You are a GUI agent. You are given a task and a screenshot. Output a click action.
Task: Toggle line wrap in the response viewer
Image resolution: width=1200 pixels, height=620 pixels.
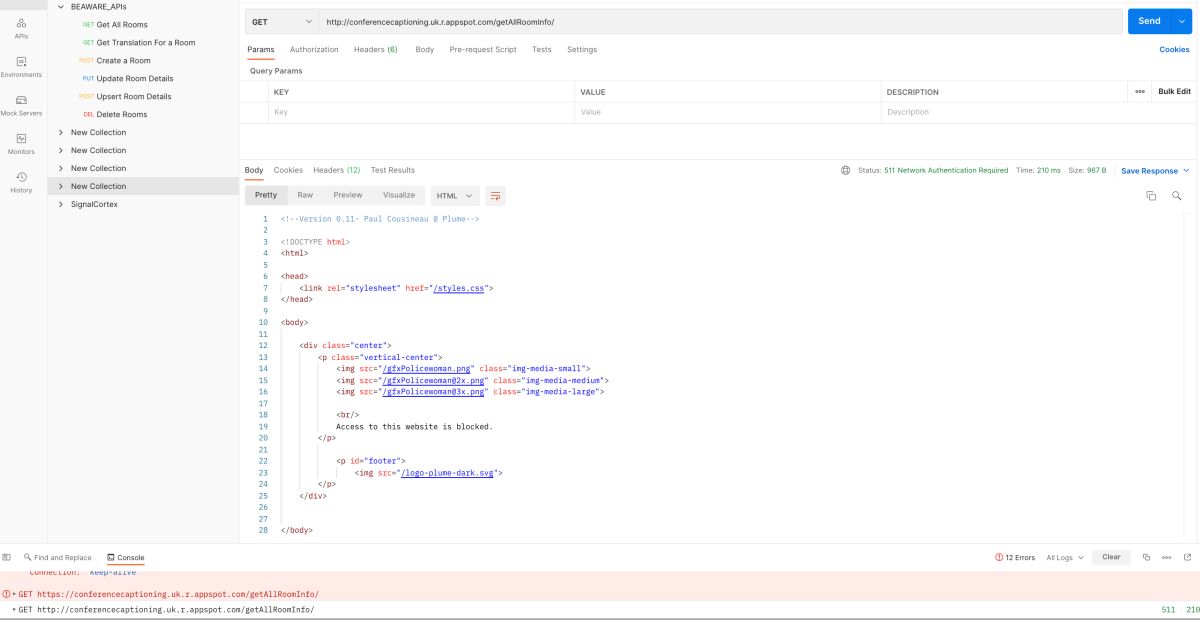(x=495, y=195)
